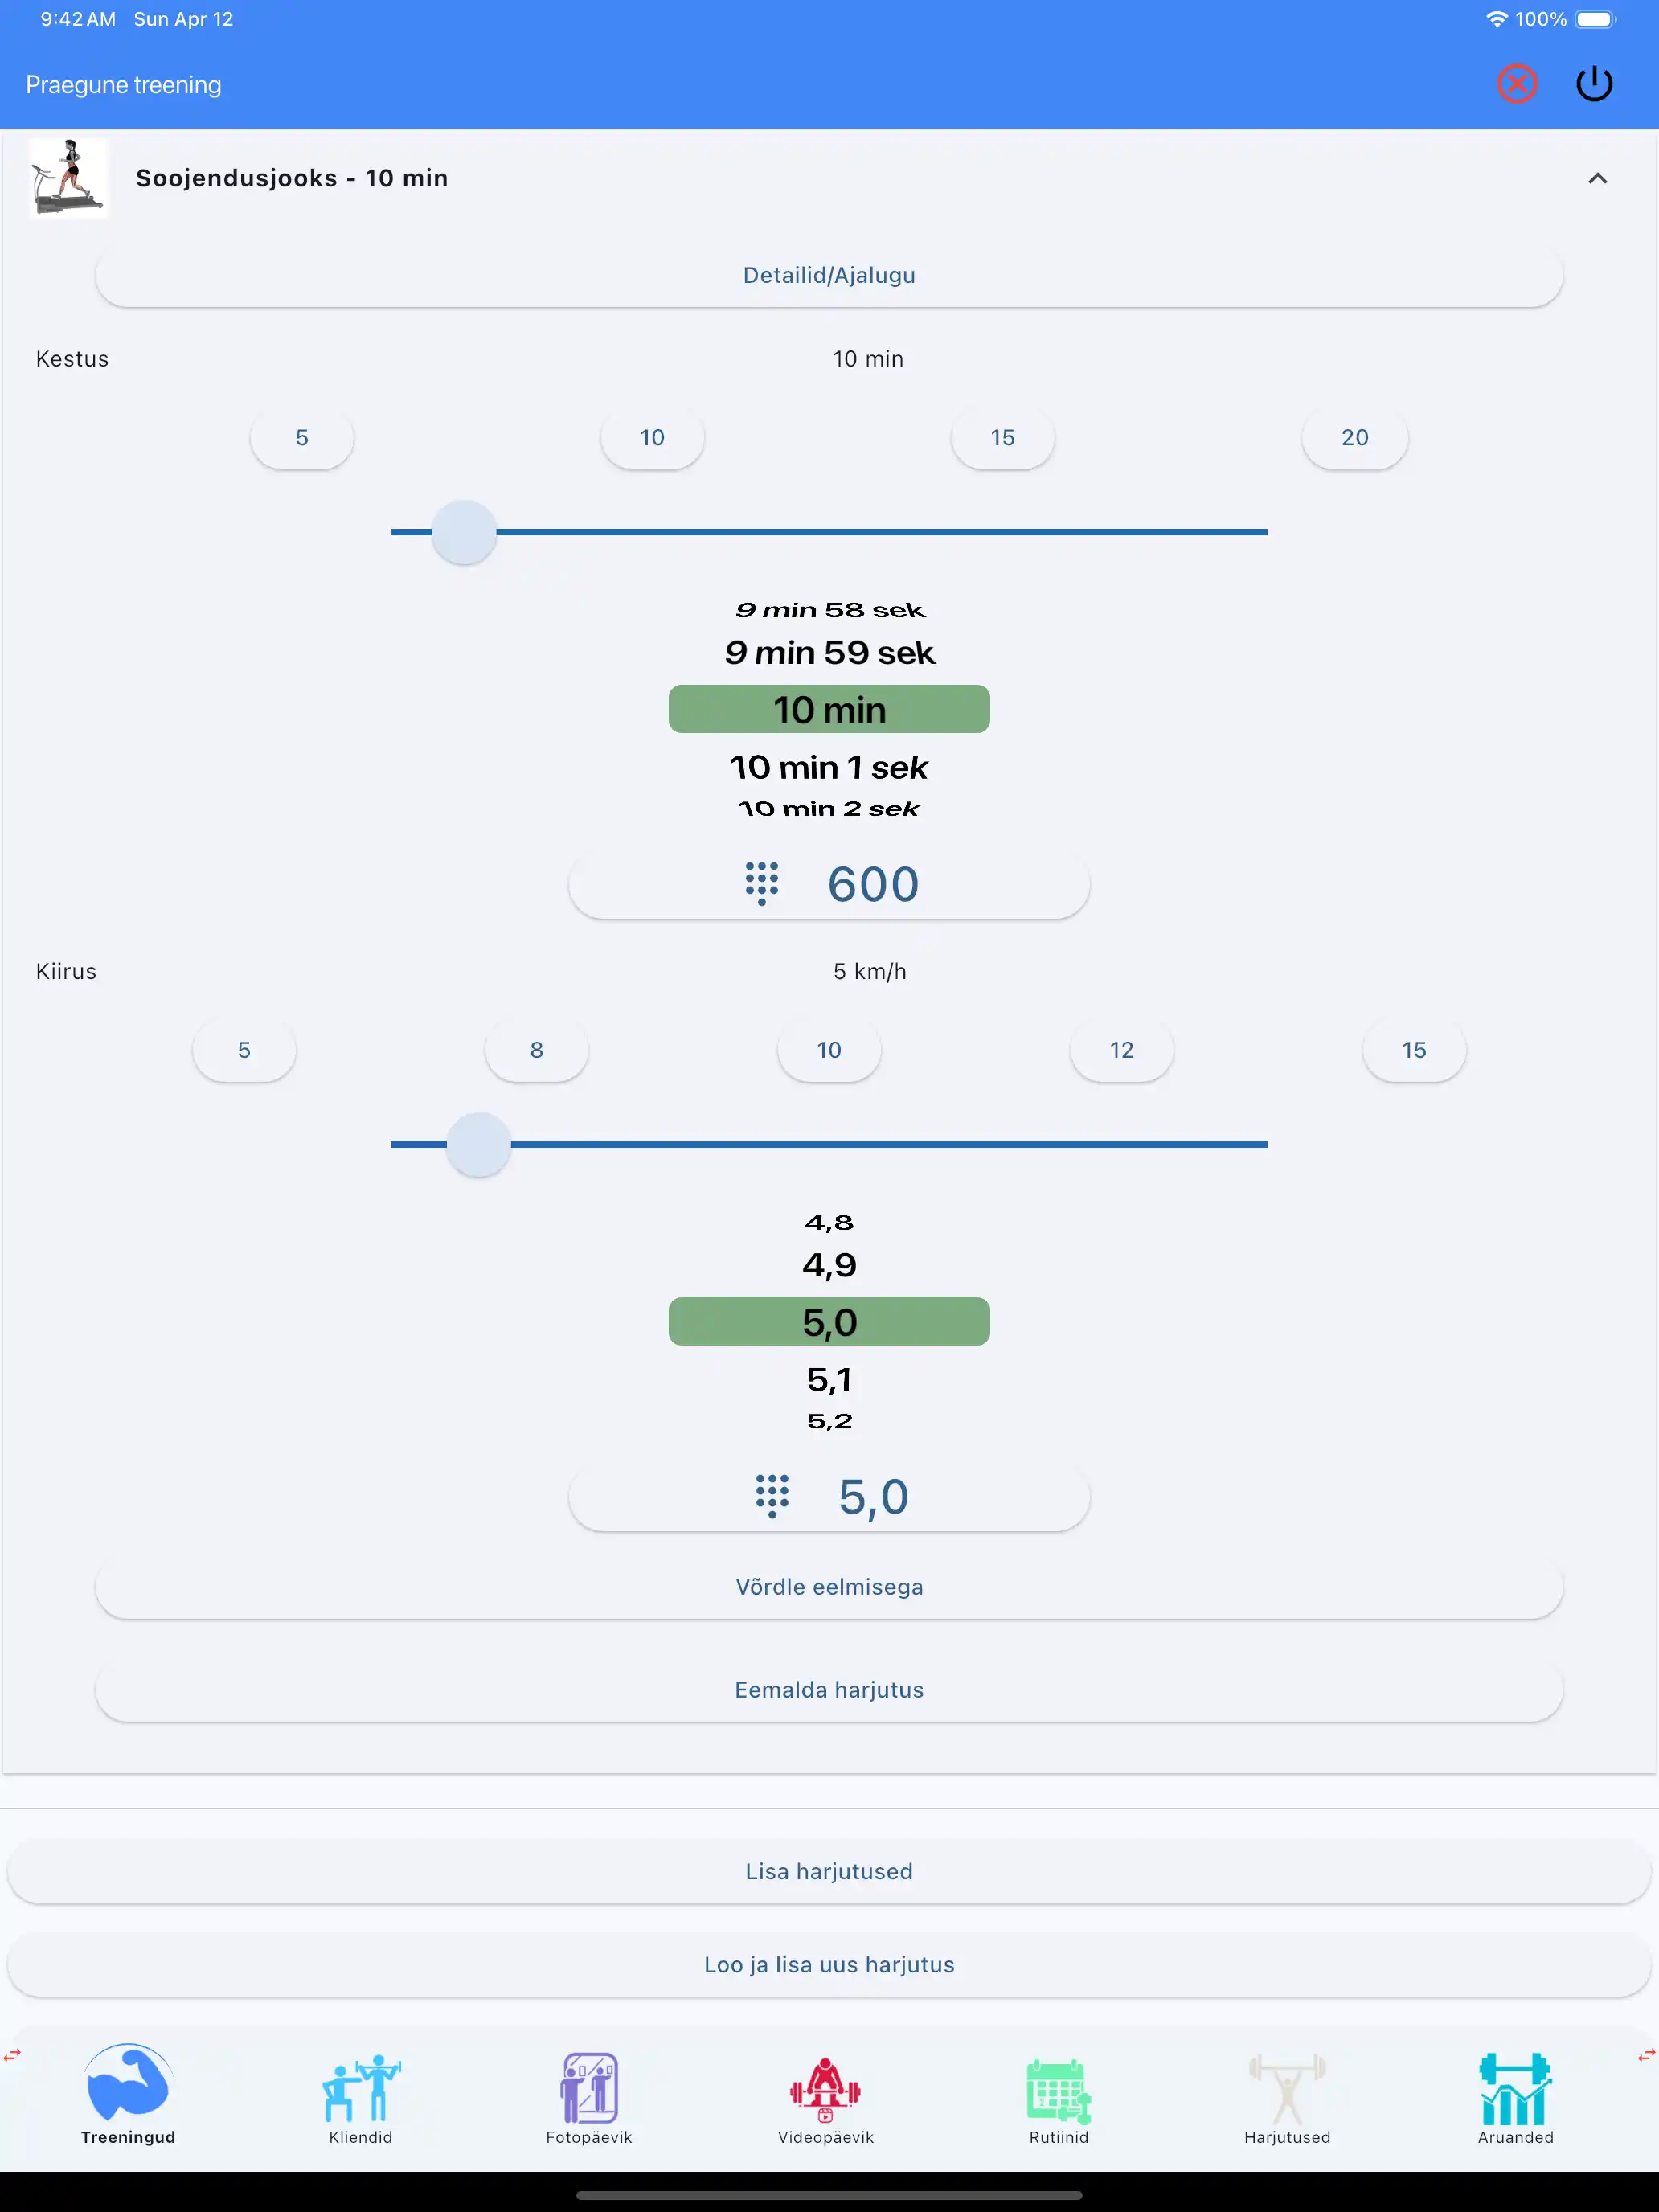Pick 10 min 1 sek in duration picker

click(x=829, y=768)
